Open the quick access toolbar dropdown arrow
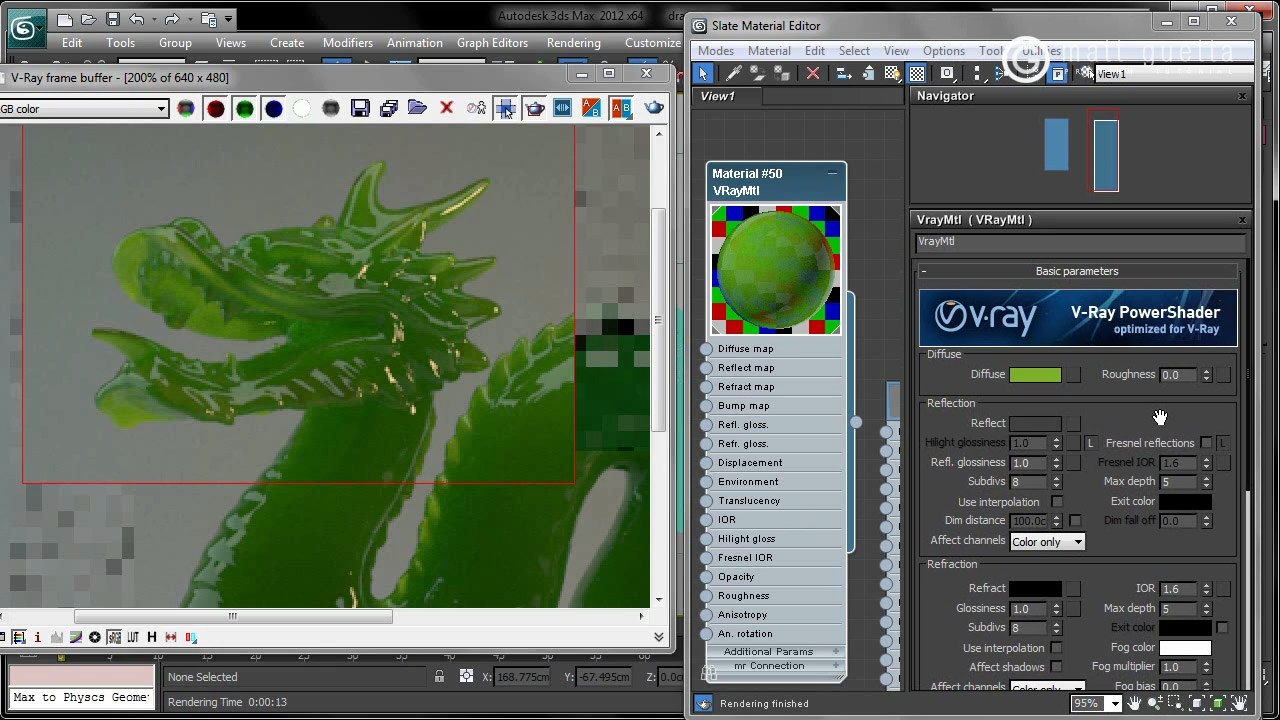The width and height of the screenshot is (1280, 720). pos(229,19)
